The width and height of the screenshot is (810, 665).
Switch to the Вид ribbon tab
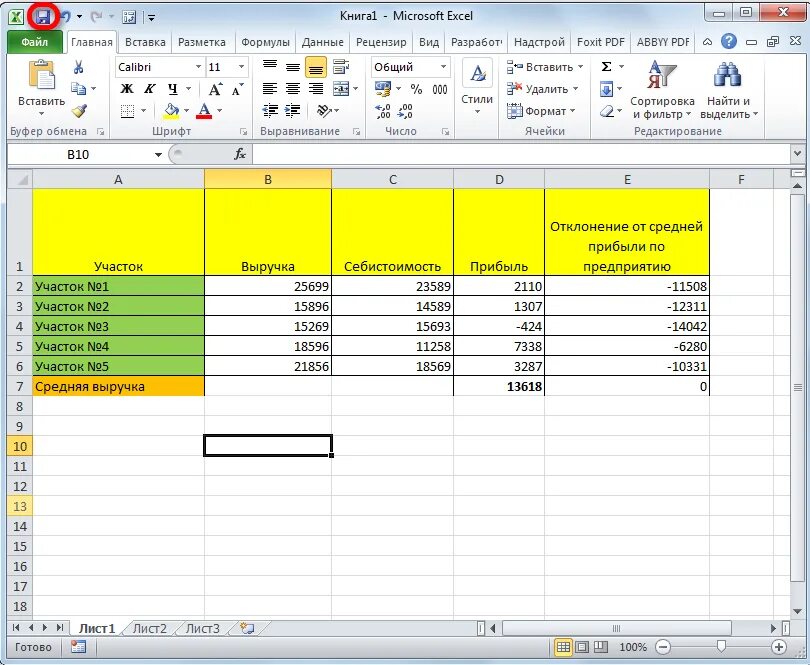tap(429, 42)
